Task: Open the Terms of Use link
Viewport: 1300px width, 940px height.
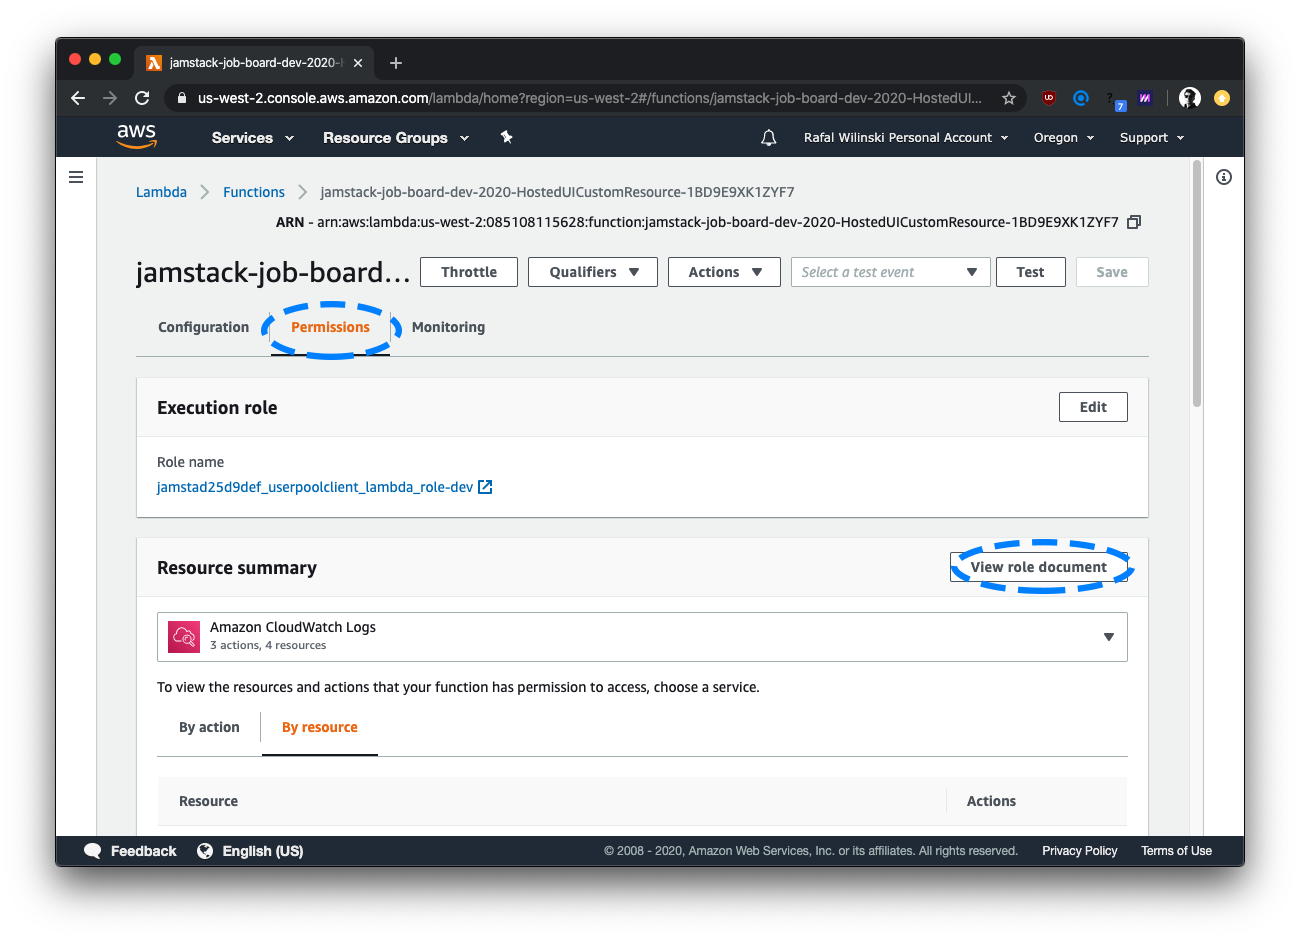Action: click(1176, 851)
